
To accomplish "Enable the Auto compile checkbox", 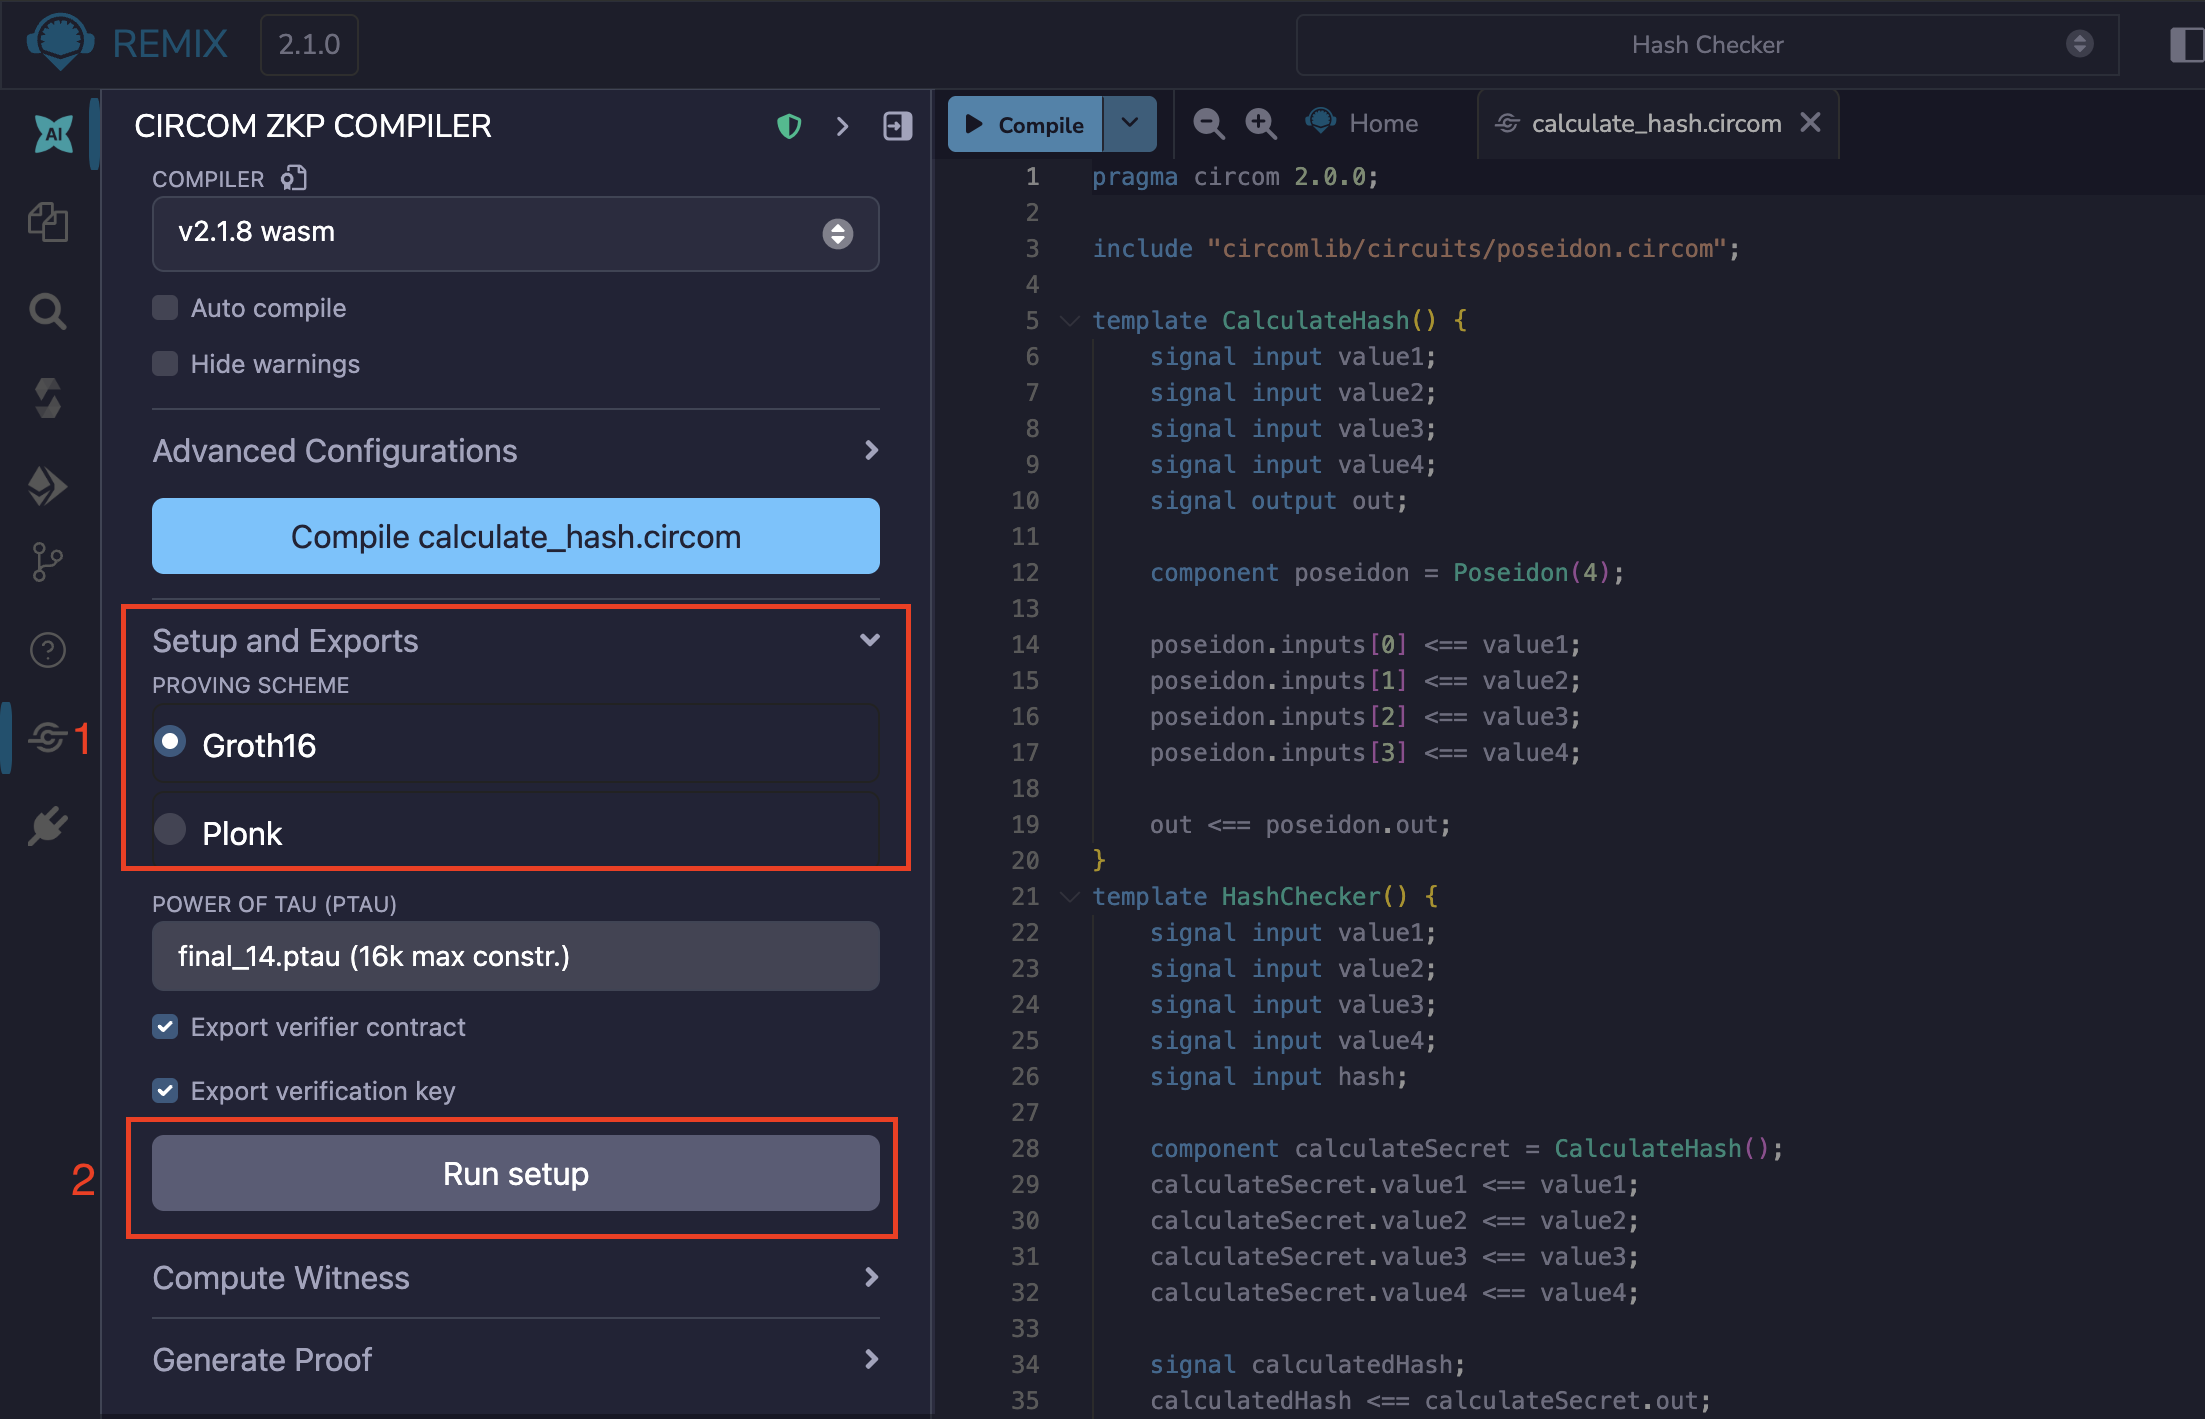I will [165, 307].
